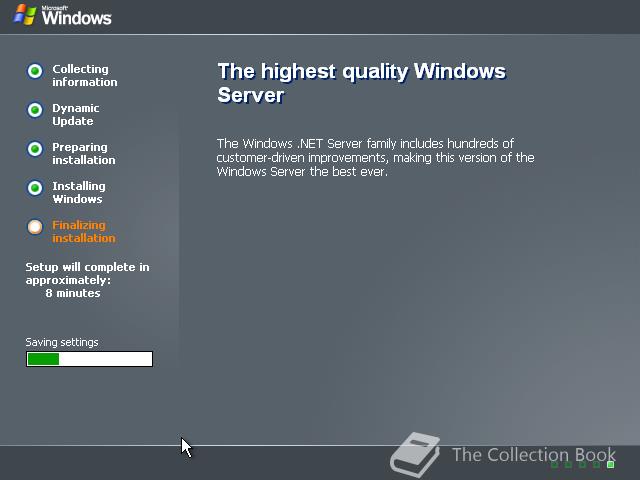Click the Dynamic Update step label
The image size is (640, 480).
(x=76, y=115)
